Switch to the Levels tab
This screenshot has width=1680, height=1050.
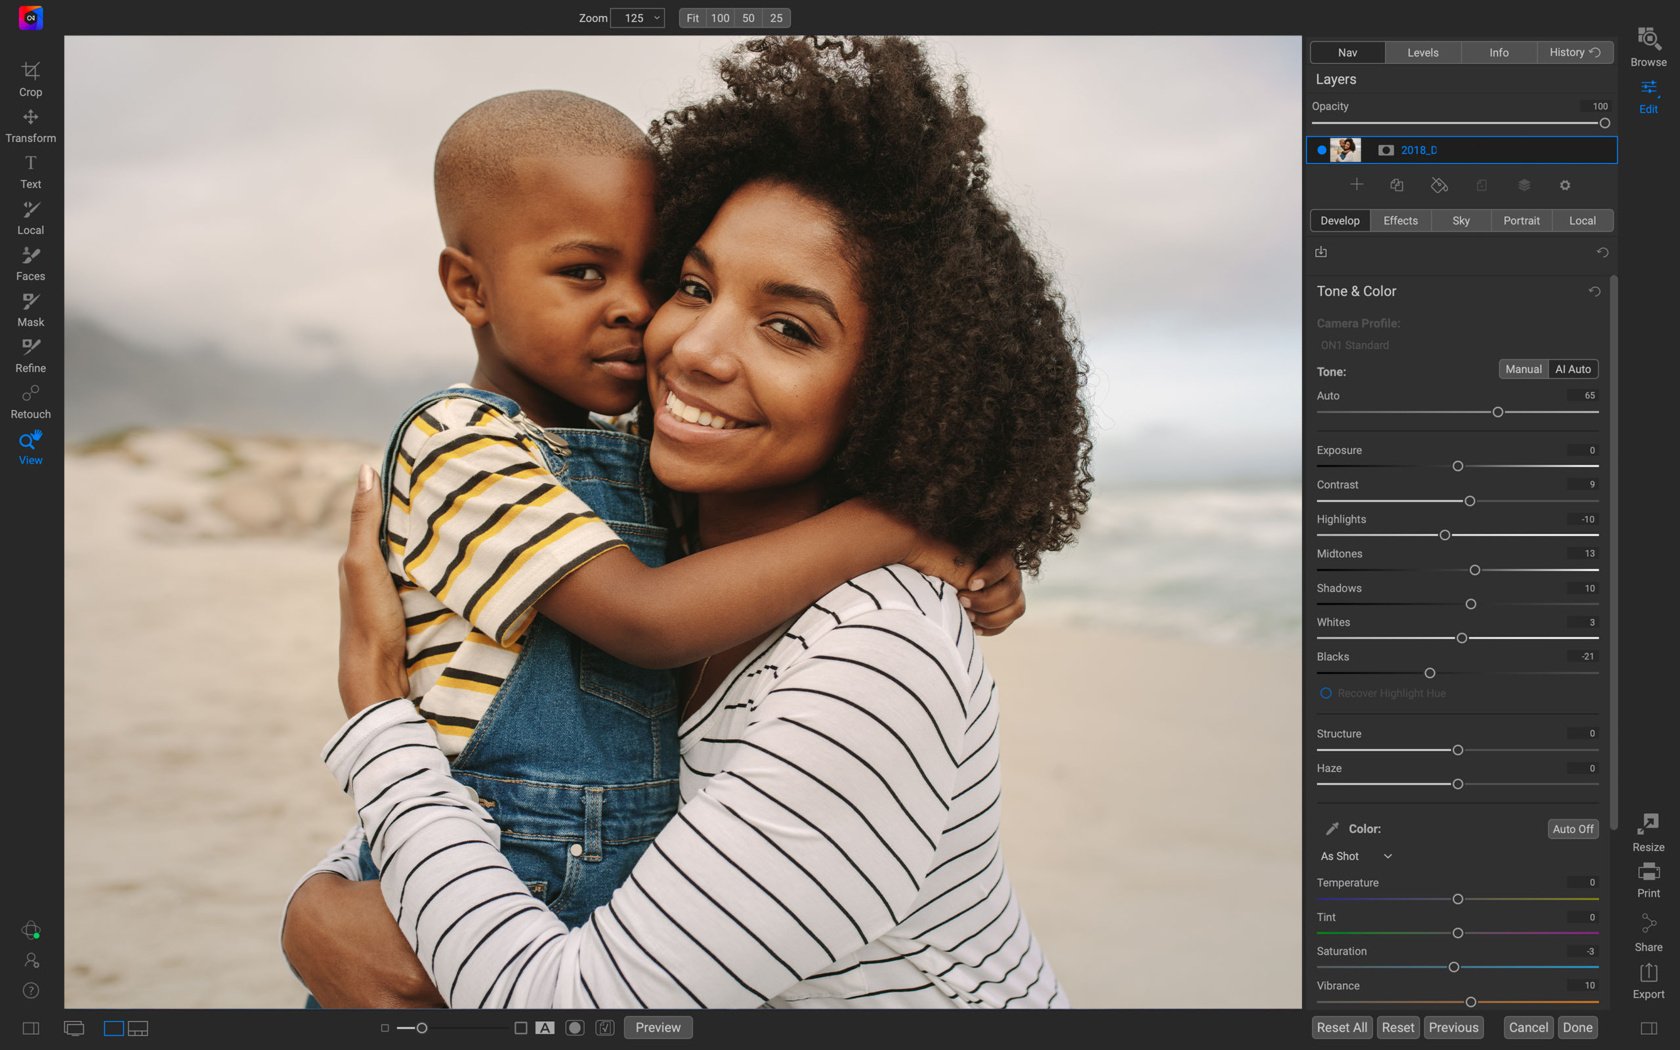tap(1422, 52)
